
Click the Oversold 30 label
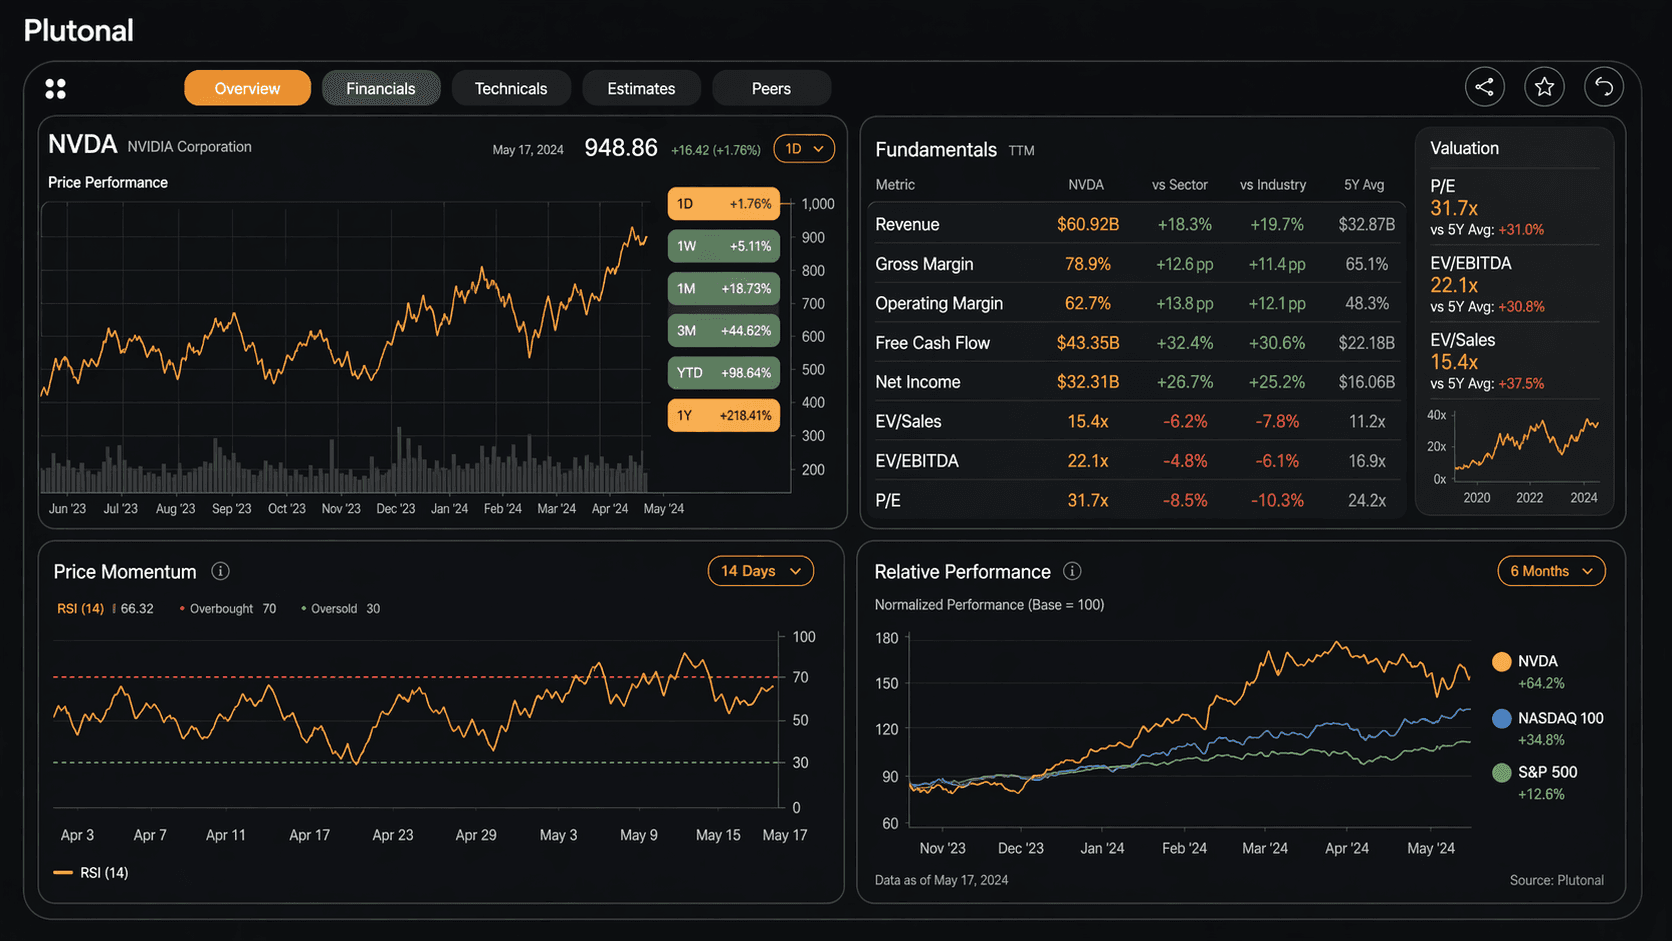click(341, 608)
